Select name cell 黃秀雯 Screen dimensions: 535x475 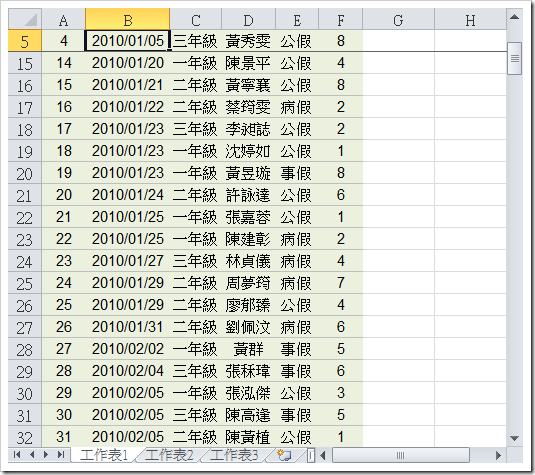point(248,41)
